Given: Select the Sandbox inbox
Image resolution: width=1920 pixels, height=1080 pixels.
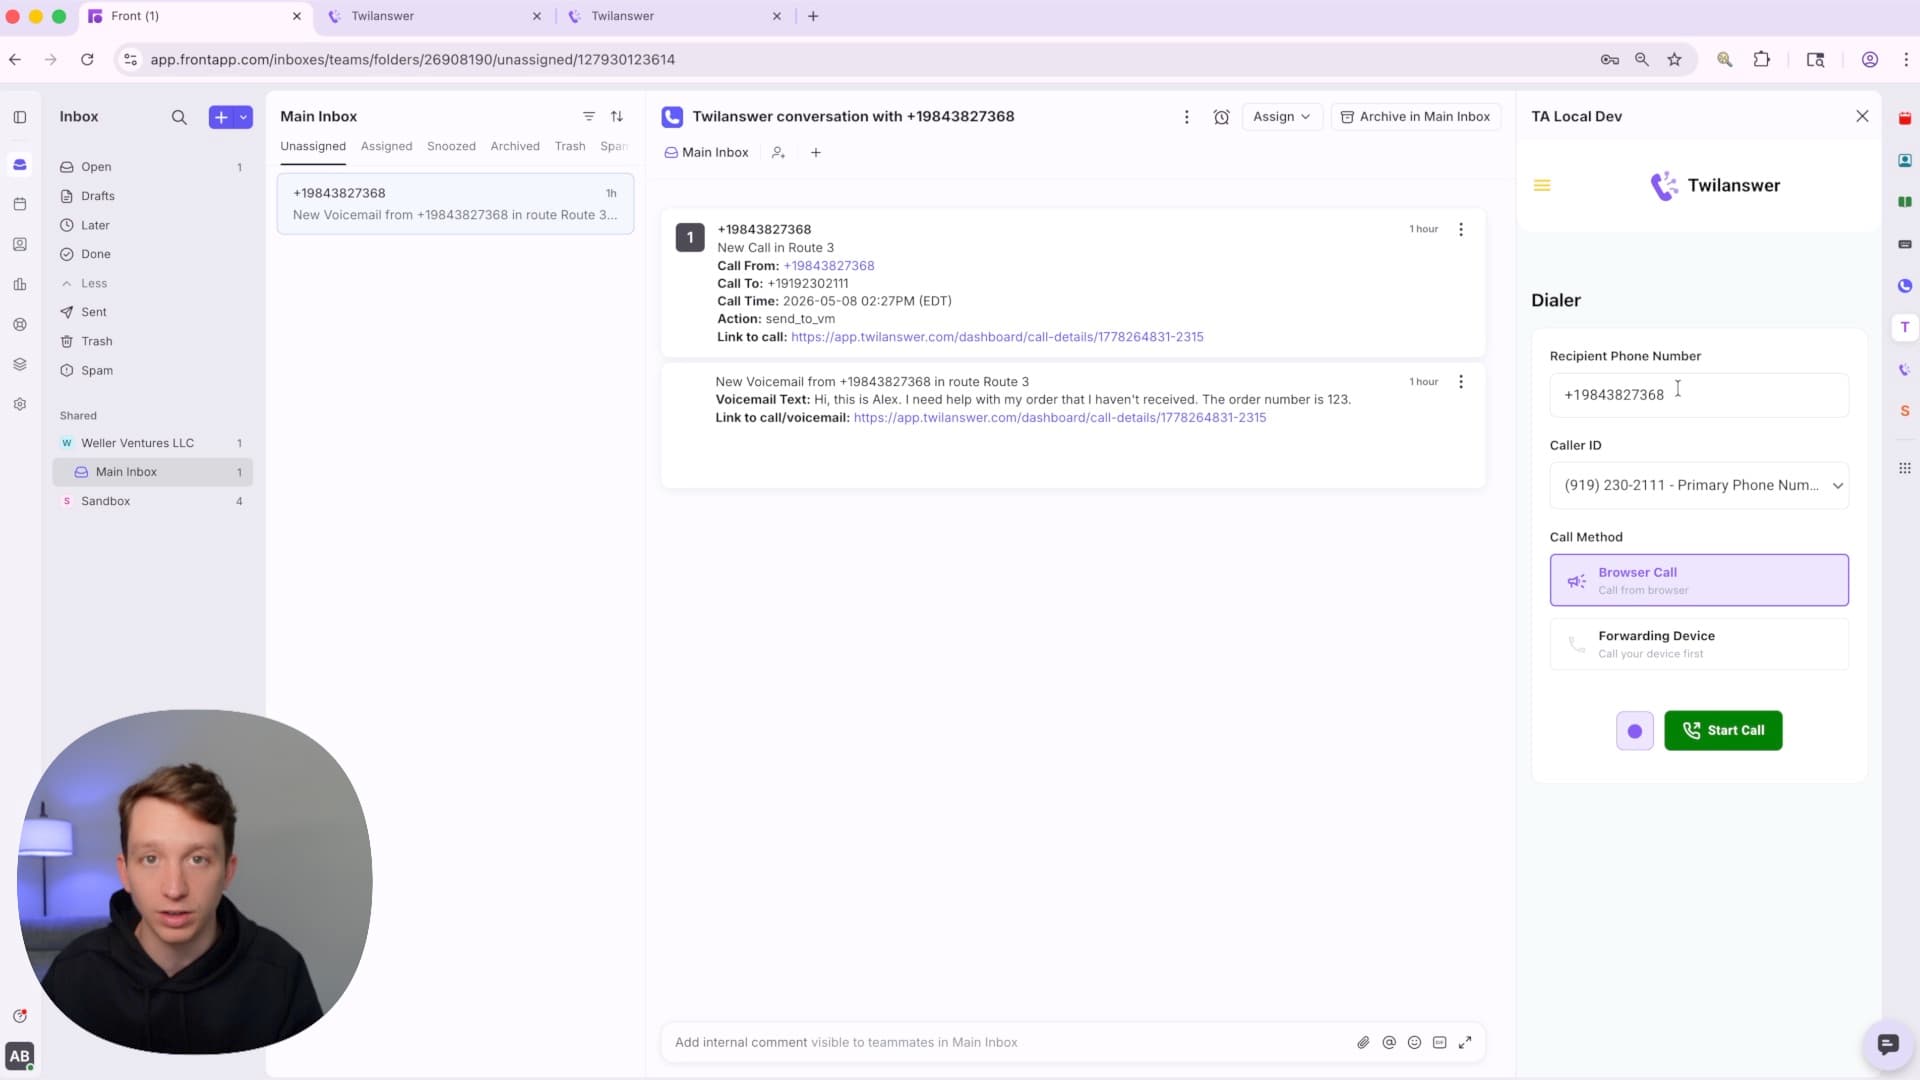Looking at the screenshot, I should pos(152,501).
